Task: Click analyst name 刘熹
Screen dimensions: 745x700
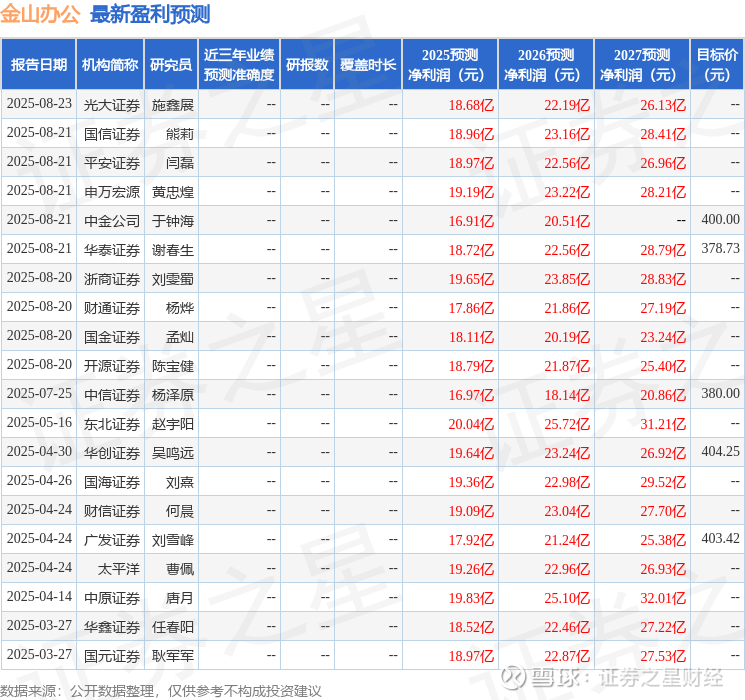Action: tap(180, 482)
